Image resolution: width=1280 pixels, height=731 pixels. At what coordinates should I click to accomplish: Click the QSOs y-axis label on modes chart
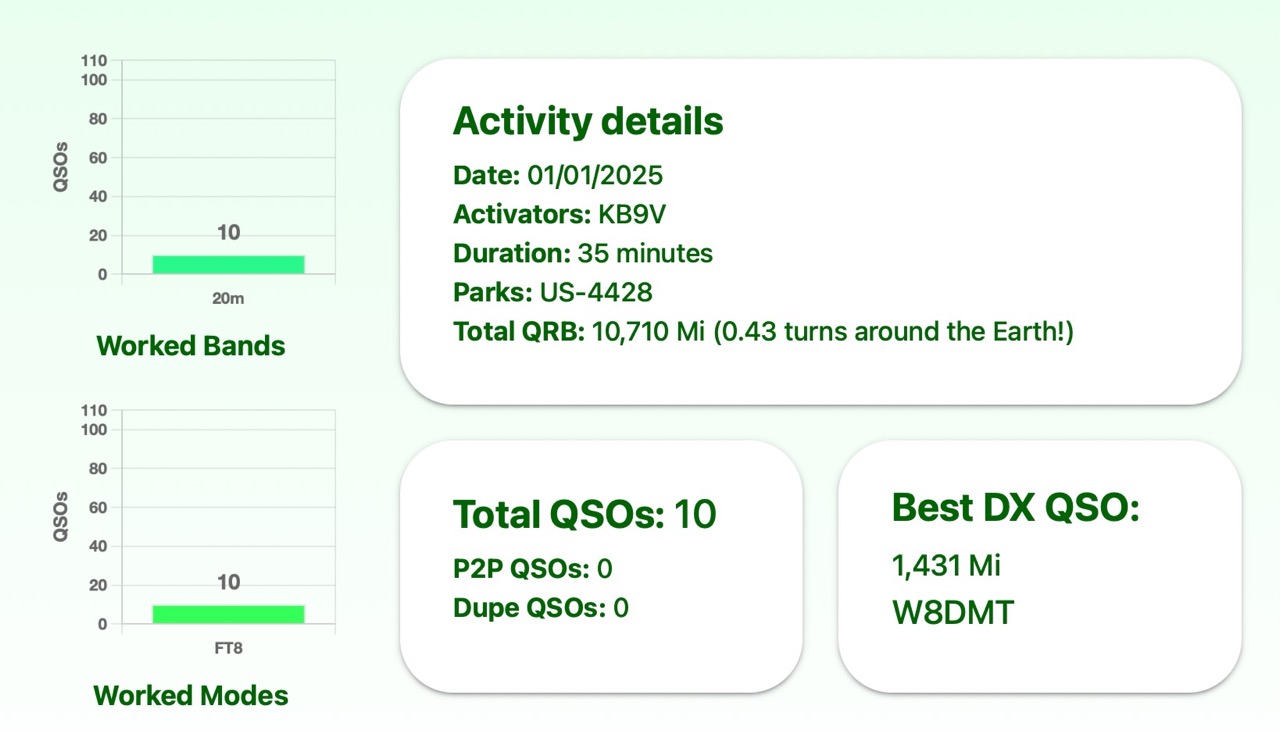[62, 516]
